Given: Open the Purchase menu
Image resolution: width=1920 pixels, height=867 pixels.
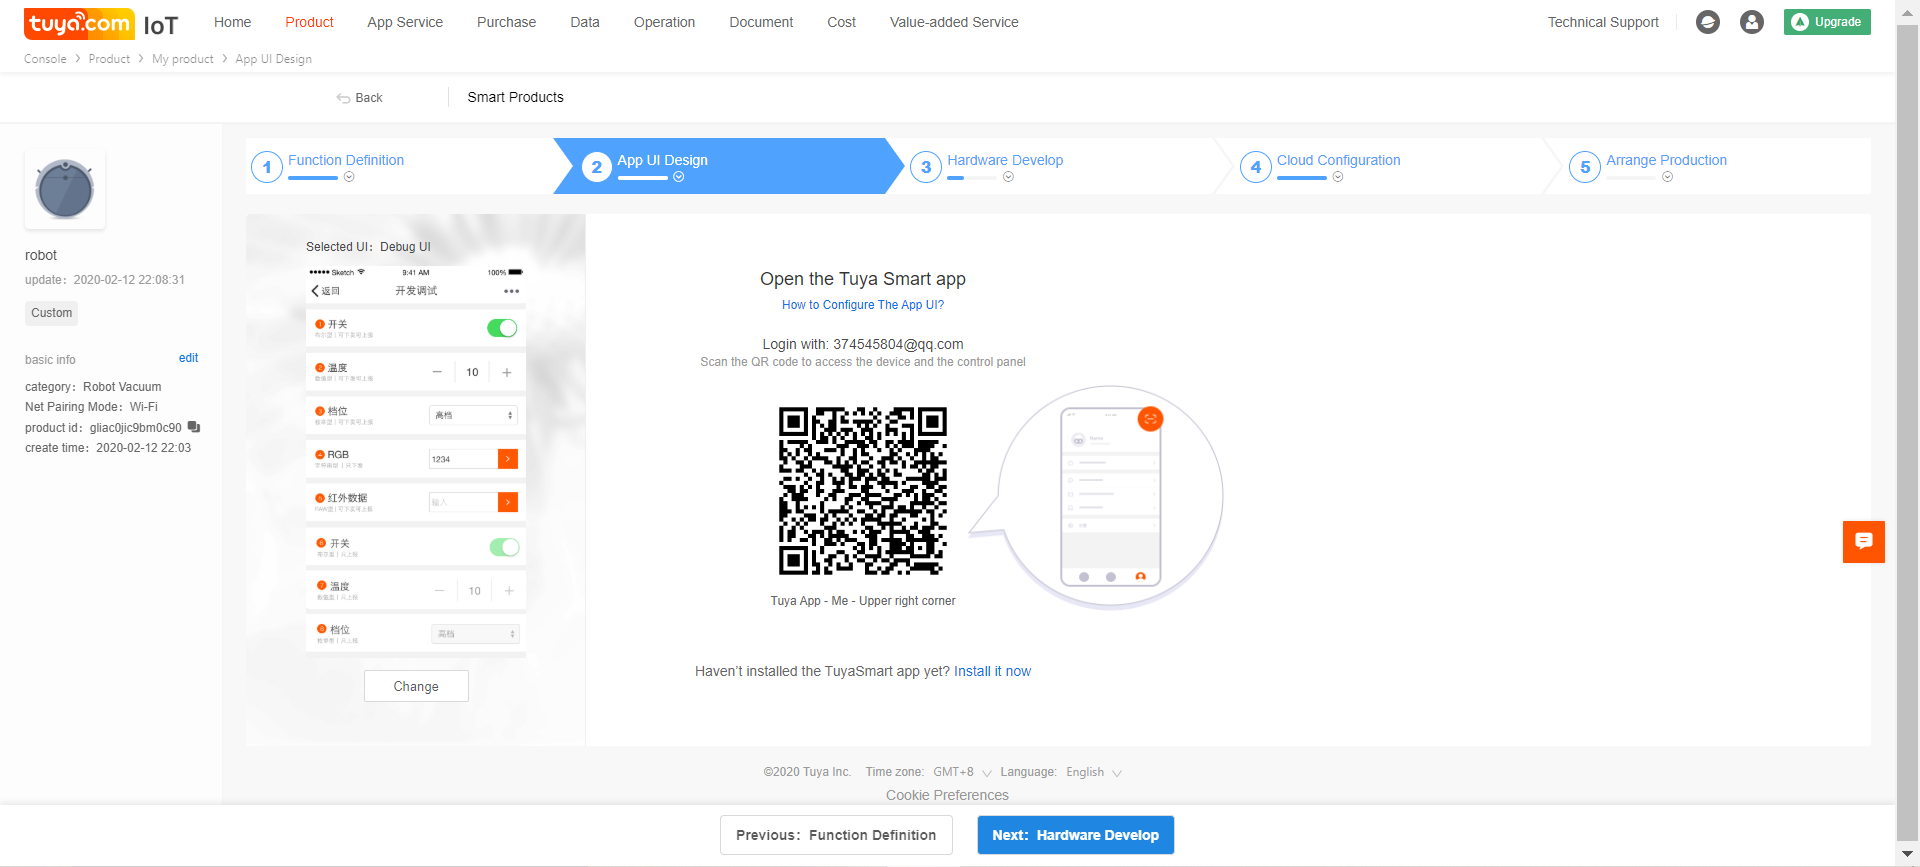Looking at the screenshot, I should 506,22.
